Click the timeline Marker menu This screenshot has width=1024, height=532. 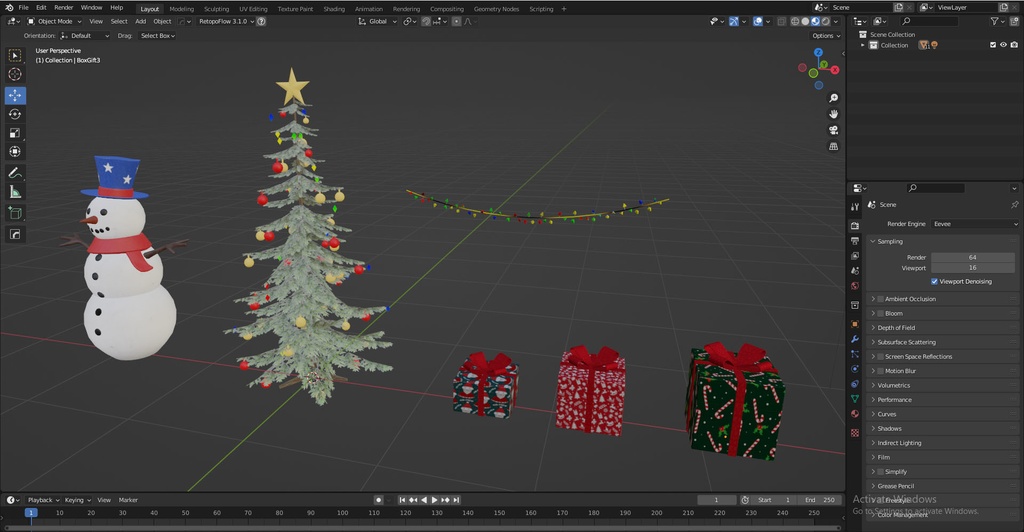coord(128,500)
